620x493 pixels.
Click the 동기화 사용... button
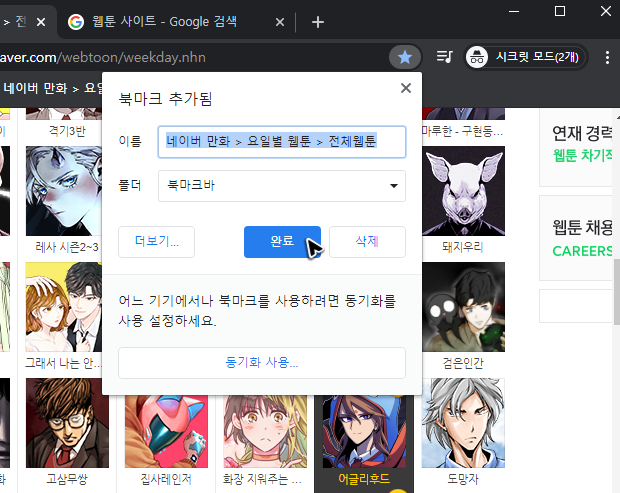(x=261, y=363)
